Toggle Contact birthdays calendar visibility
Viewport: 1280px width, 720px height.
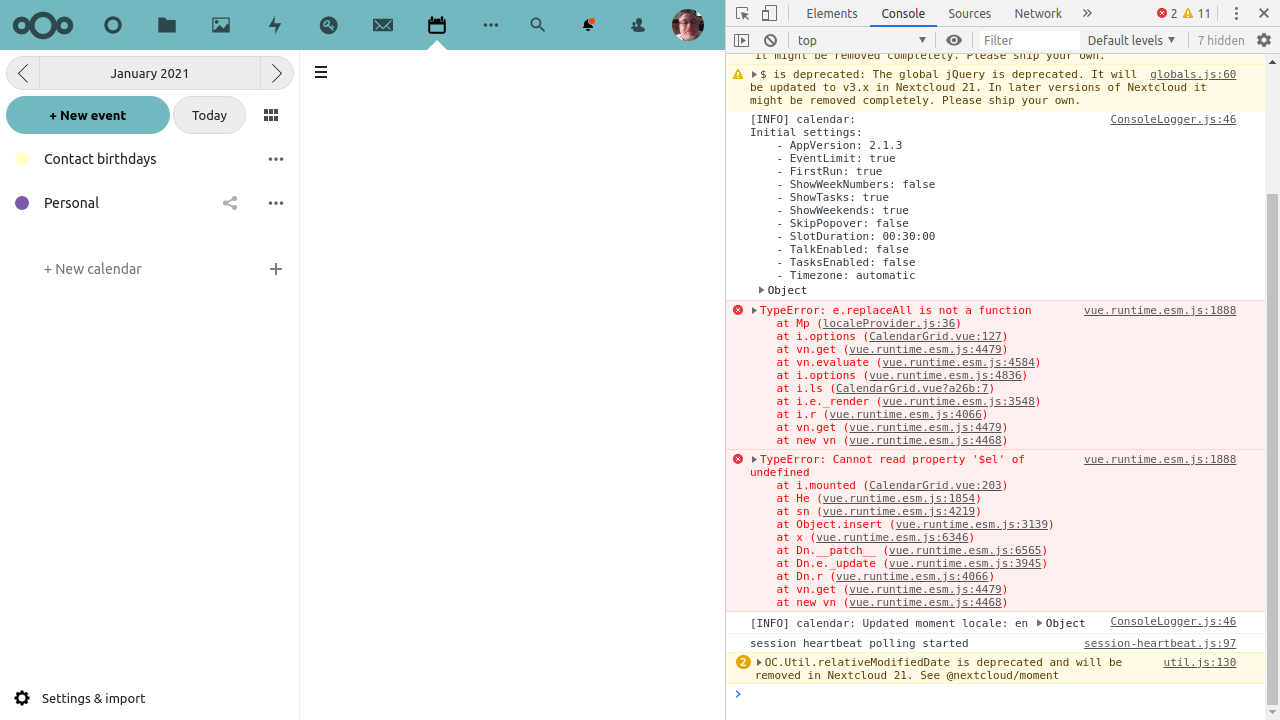click(22, 159)
